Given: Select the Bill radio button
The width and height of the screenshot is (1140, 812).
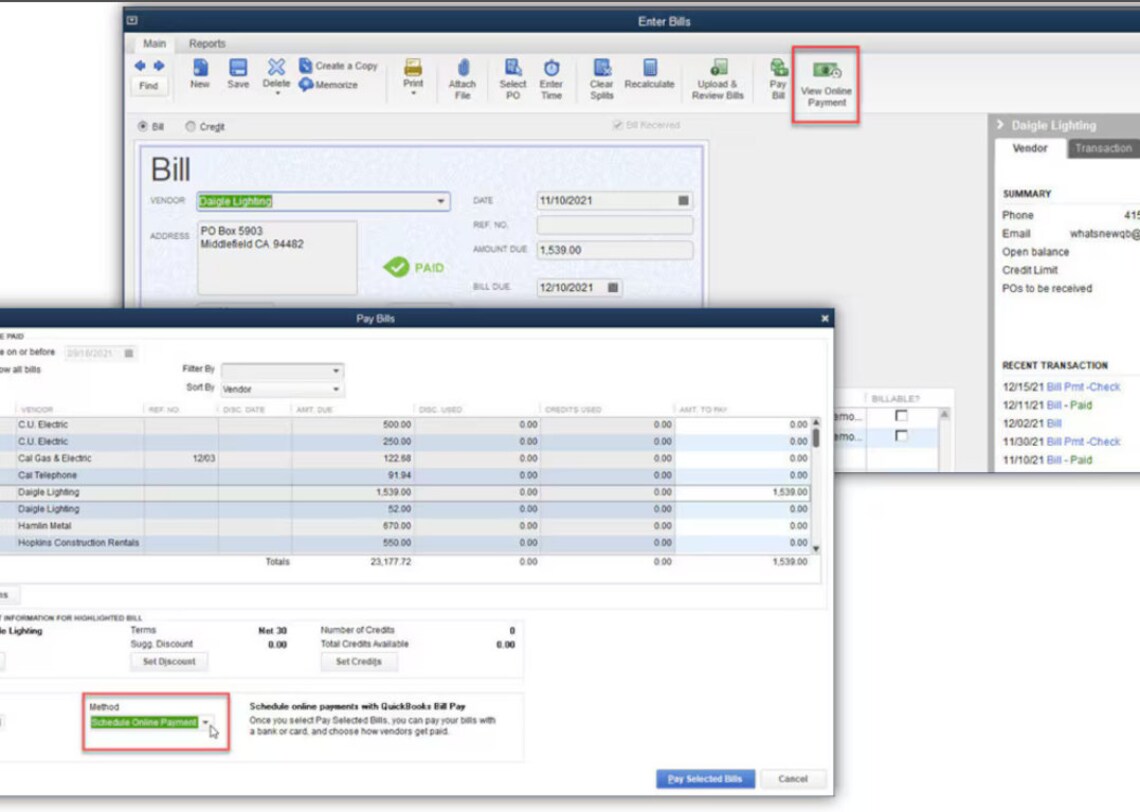Looking at the screenshot, I should point(142,126).
